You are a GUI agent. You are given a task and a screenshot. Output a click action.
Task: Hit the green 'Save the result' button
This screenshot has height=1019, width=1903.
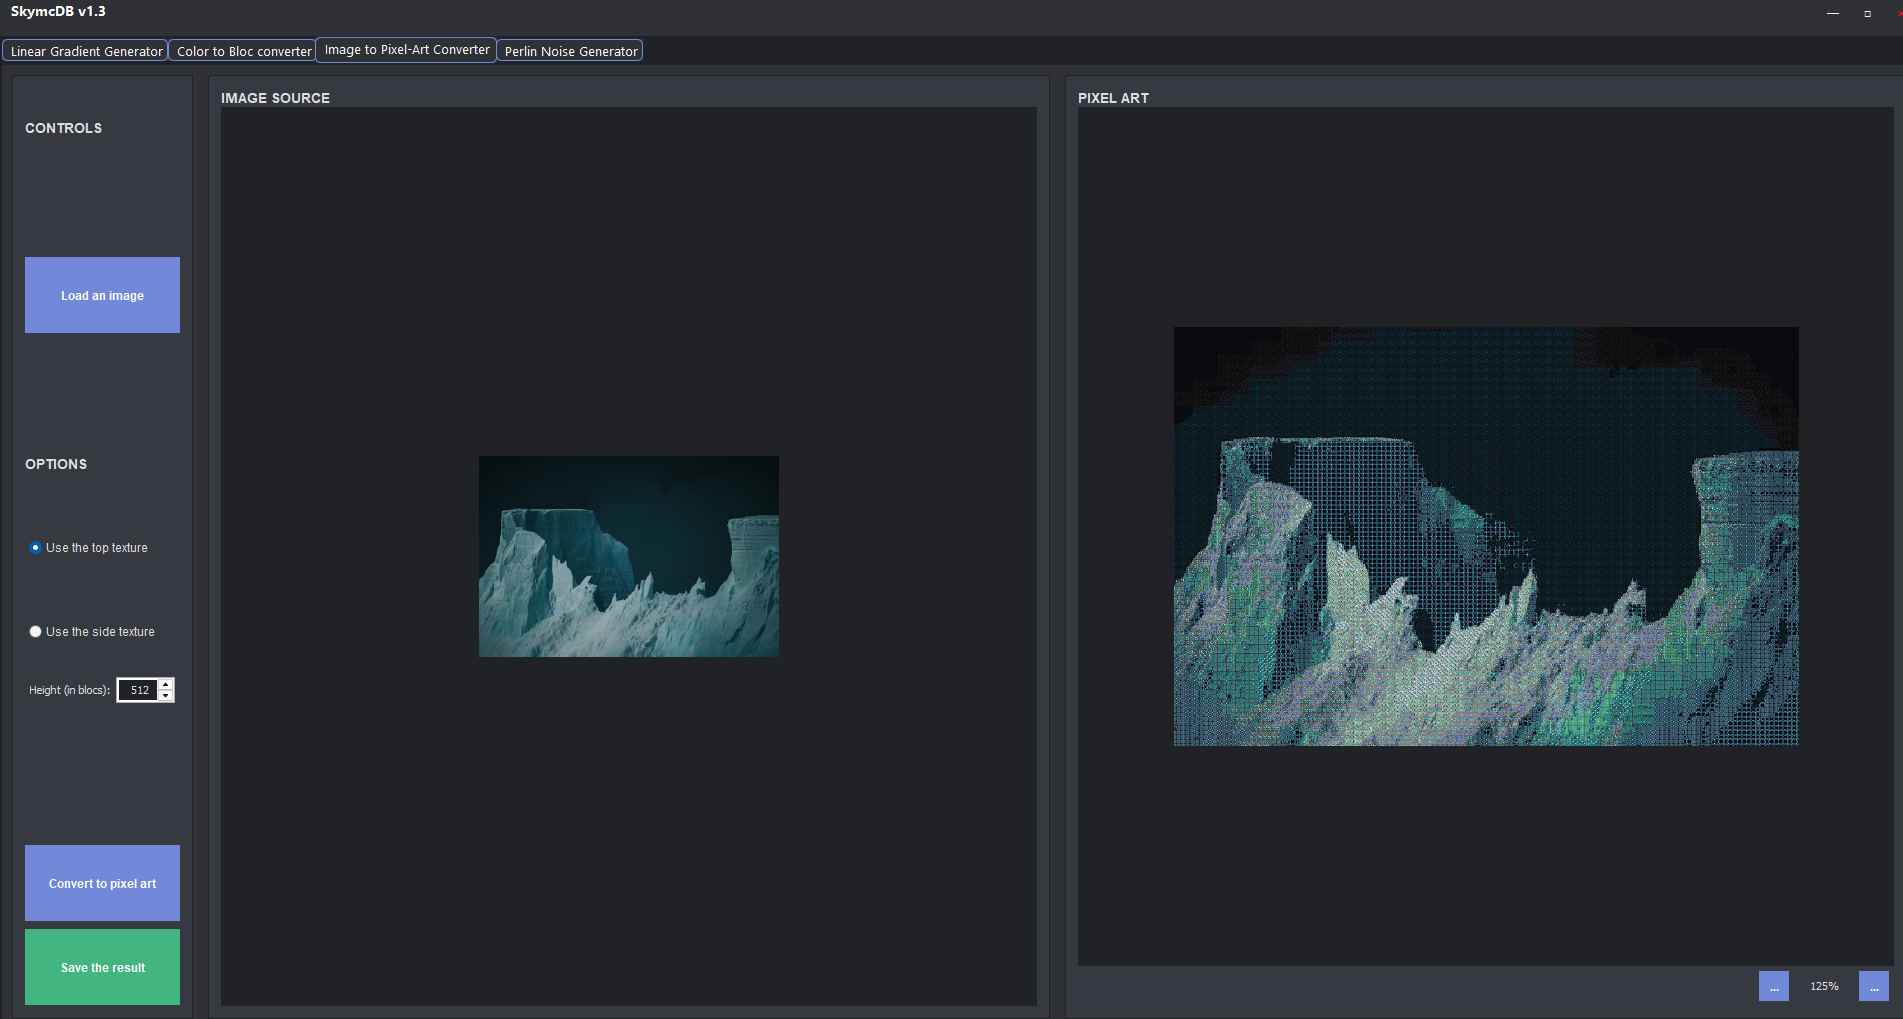click(102, 967)
